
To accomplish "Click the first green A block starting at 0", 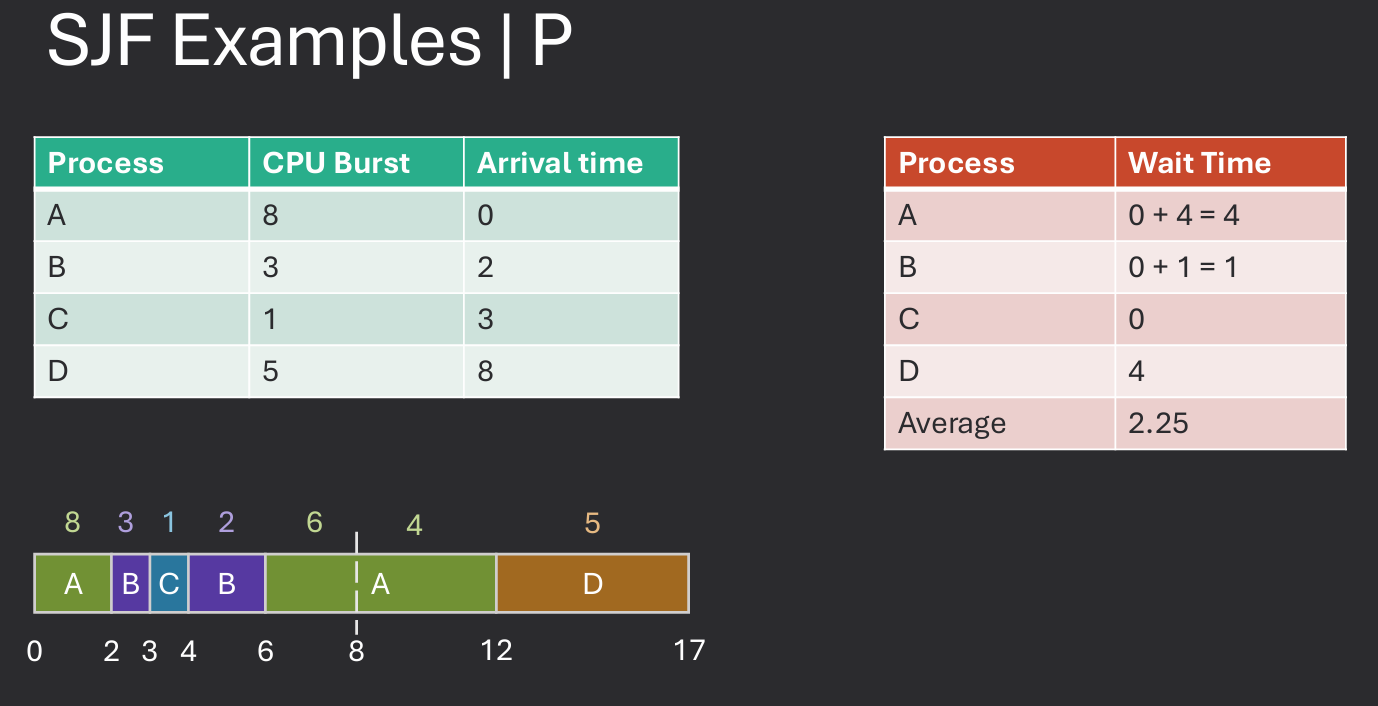I will (x=73, y=583).
